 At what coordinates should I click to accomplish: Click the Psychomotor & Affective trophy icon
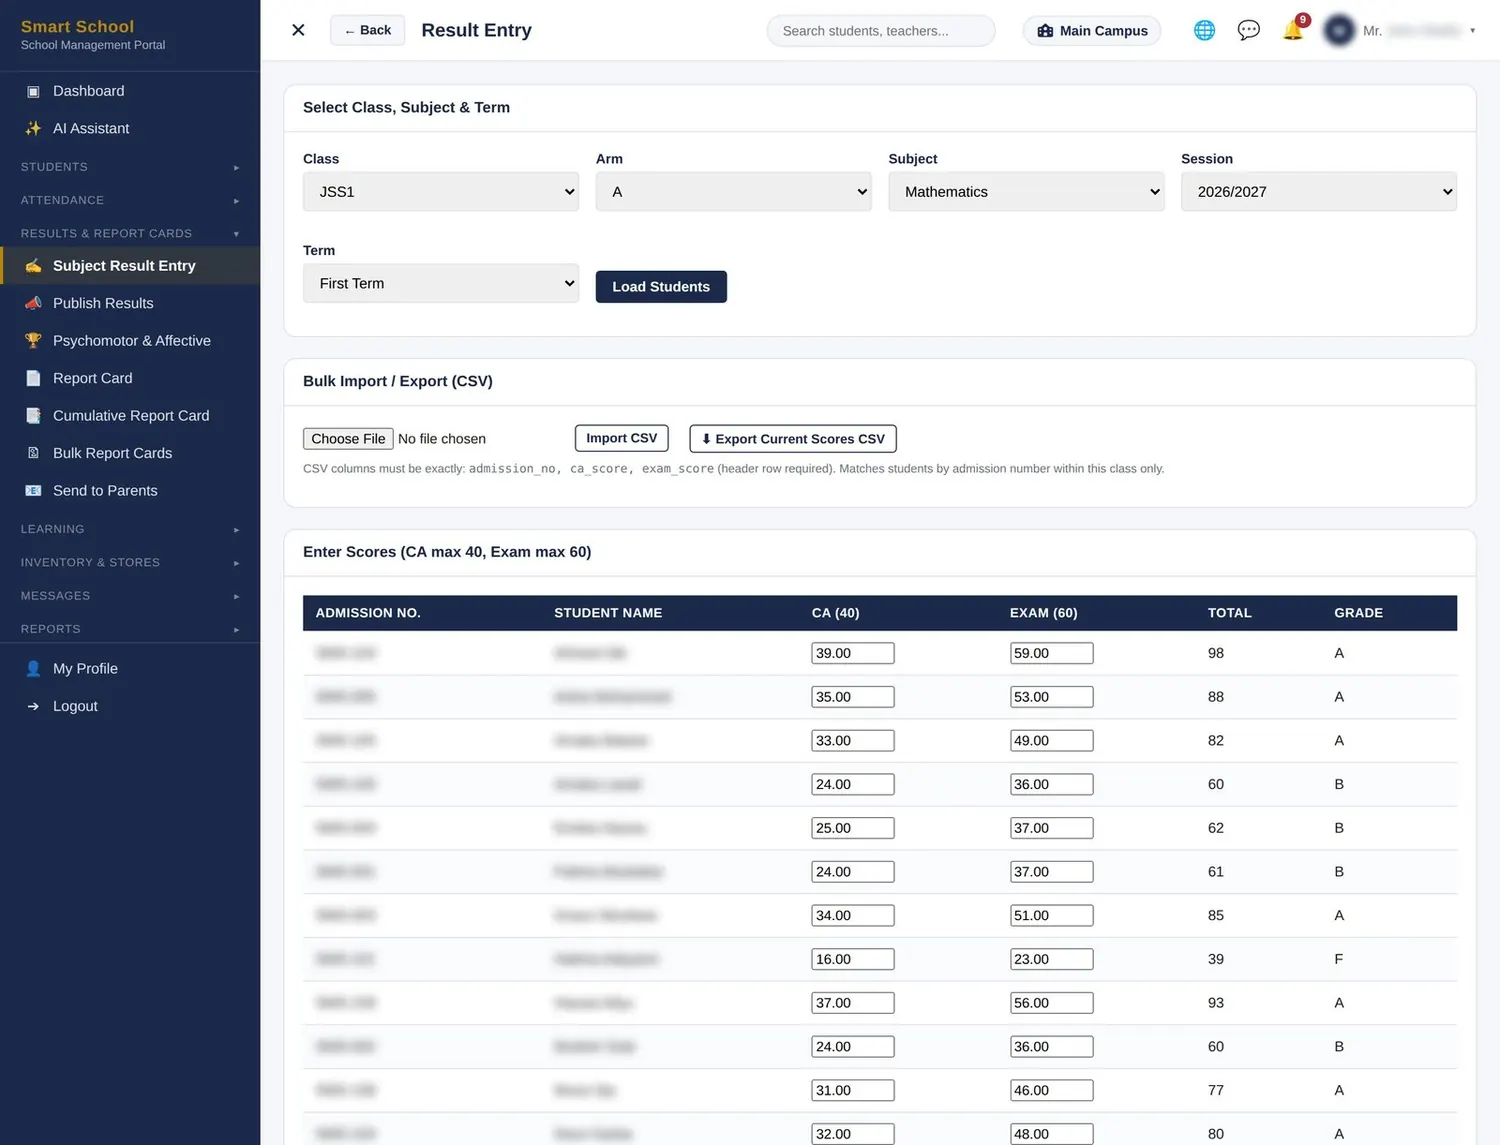click(x=33, y=340)
